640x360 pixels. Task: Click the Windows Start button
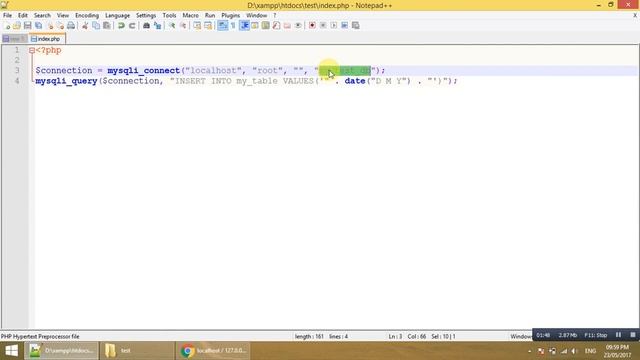[11, 351]
